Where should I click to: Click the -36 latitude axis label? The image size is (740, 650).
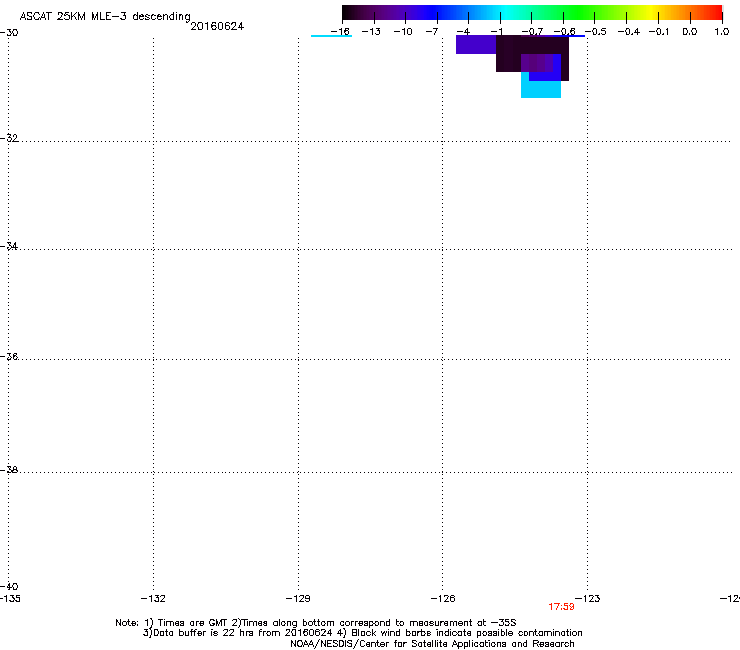pos(9,356)
